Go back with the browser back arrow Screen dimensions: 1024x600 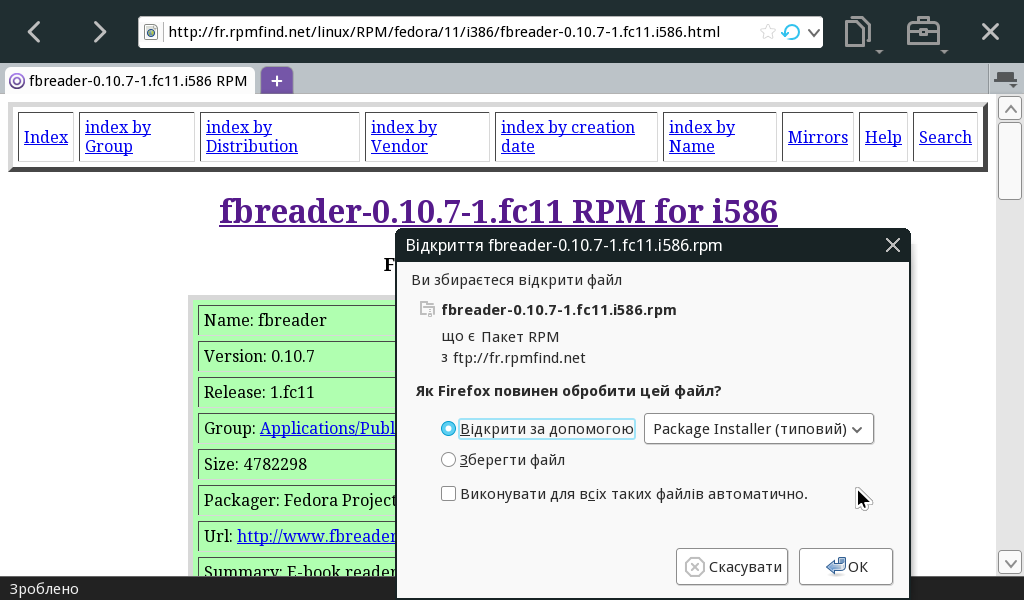35,31
